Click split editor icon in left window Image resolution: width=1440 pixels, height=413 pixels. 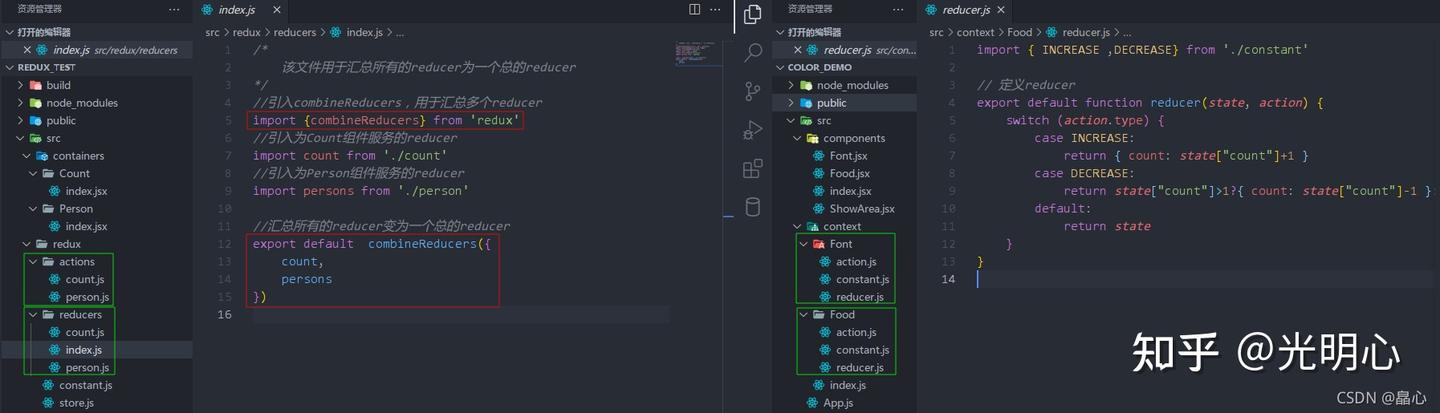click(695, 9)
